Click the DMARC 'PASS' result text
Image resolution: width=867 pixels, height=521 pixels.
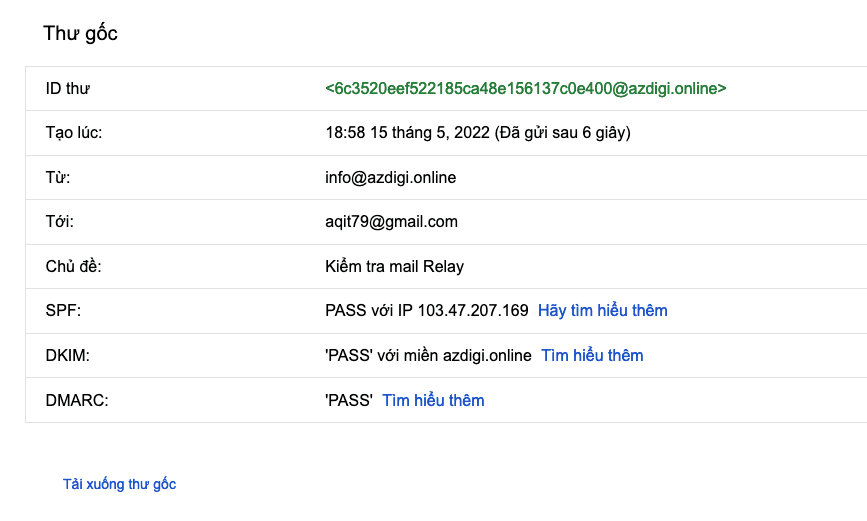point(348,401)
